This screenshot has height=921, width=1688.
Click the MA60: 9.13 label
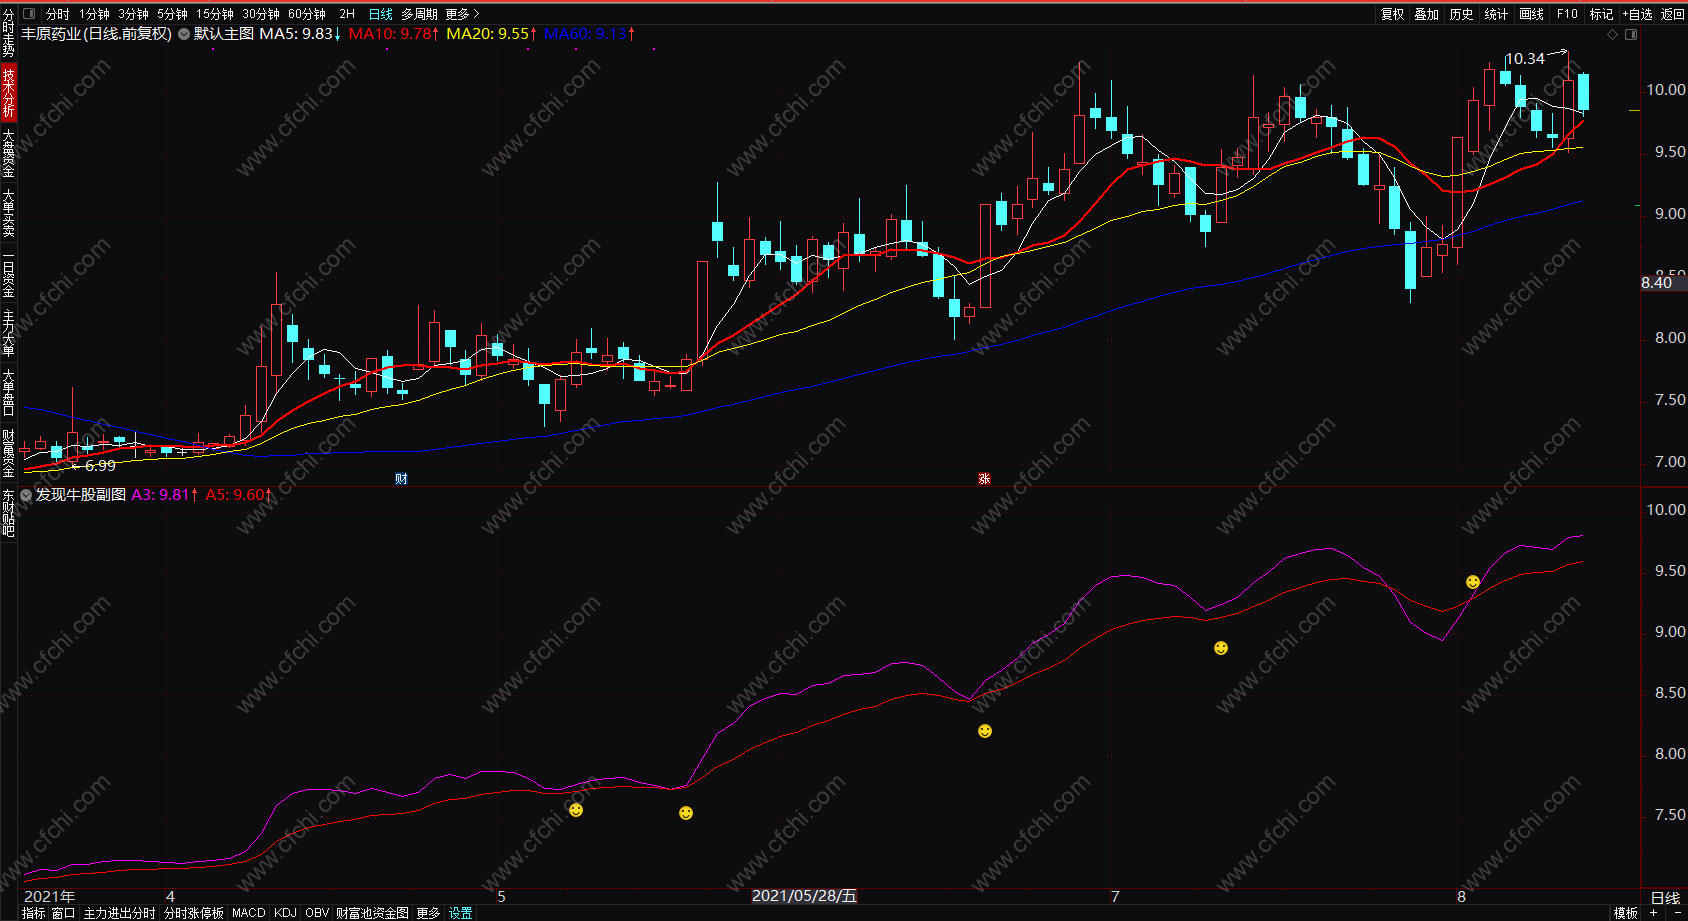click(x=589, y=34)
